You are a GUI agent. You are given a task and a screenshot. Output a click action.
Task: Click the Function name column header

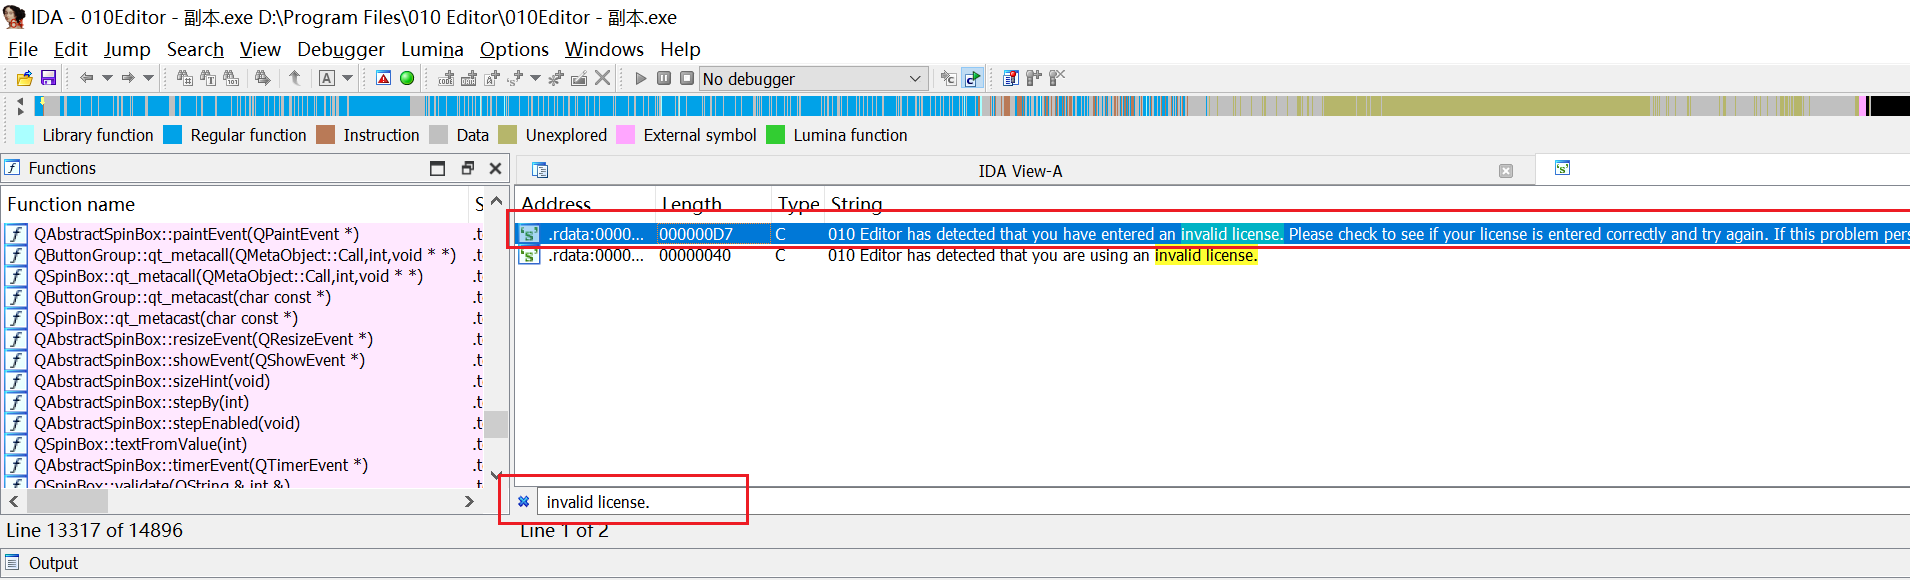(x=235, y=204)
